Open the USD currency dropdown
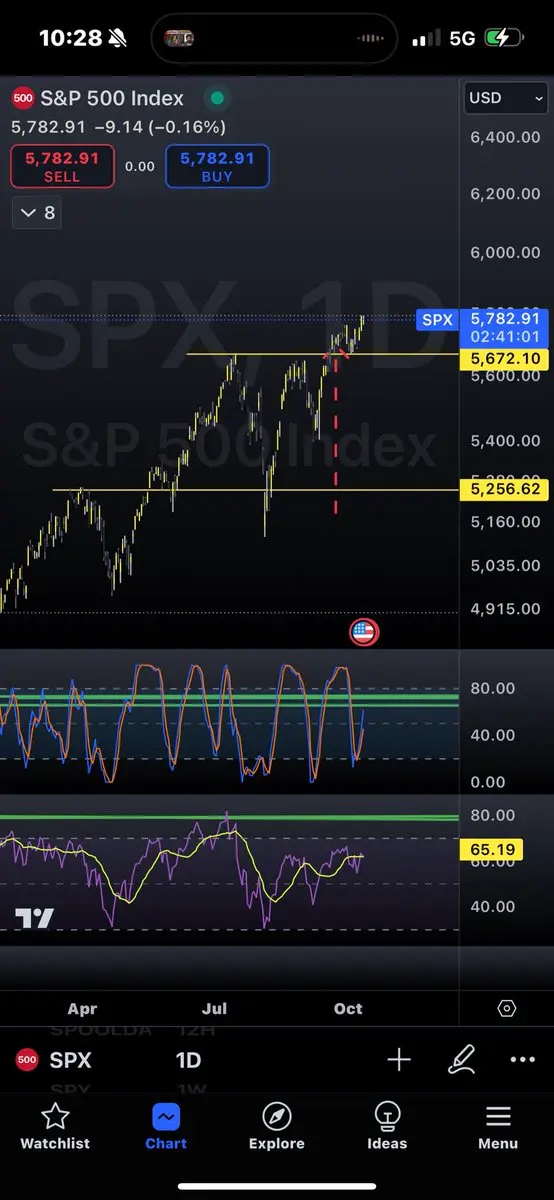 click(x=507, y=98)
